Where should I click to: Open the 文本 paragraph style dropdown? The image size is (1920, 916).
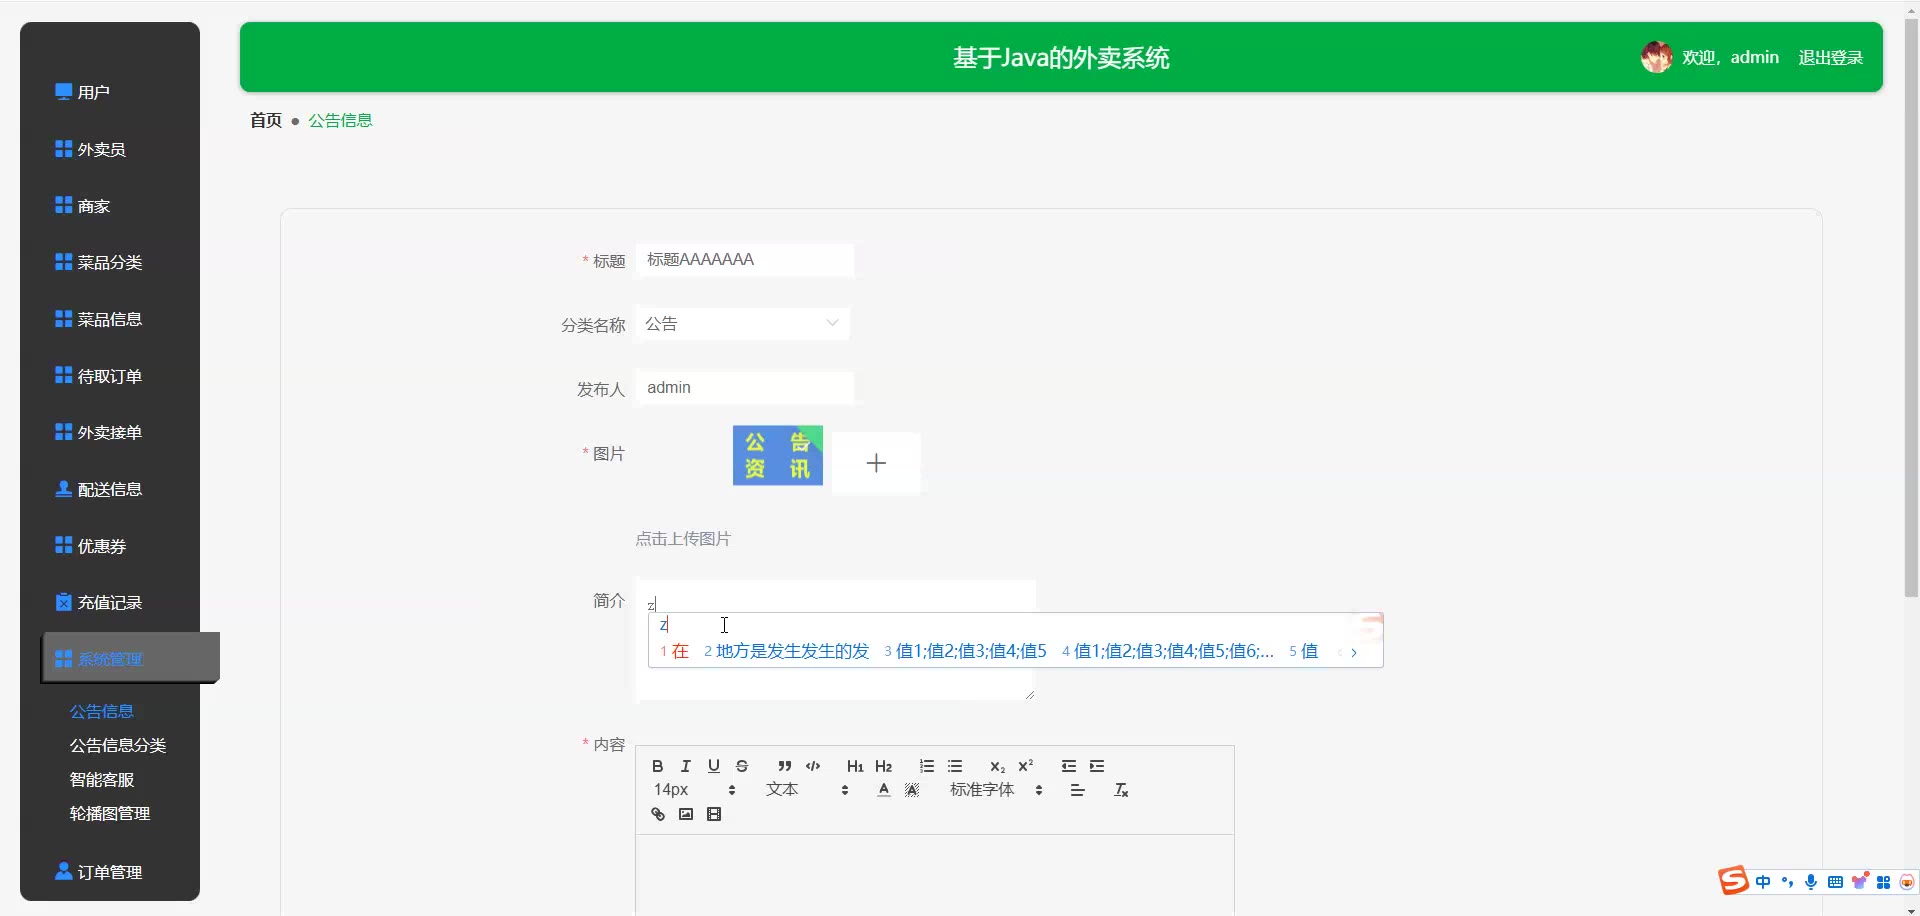(807, 790)
